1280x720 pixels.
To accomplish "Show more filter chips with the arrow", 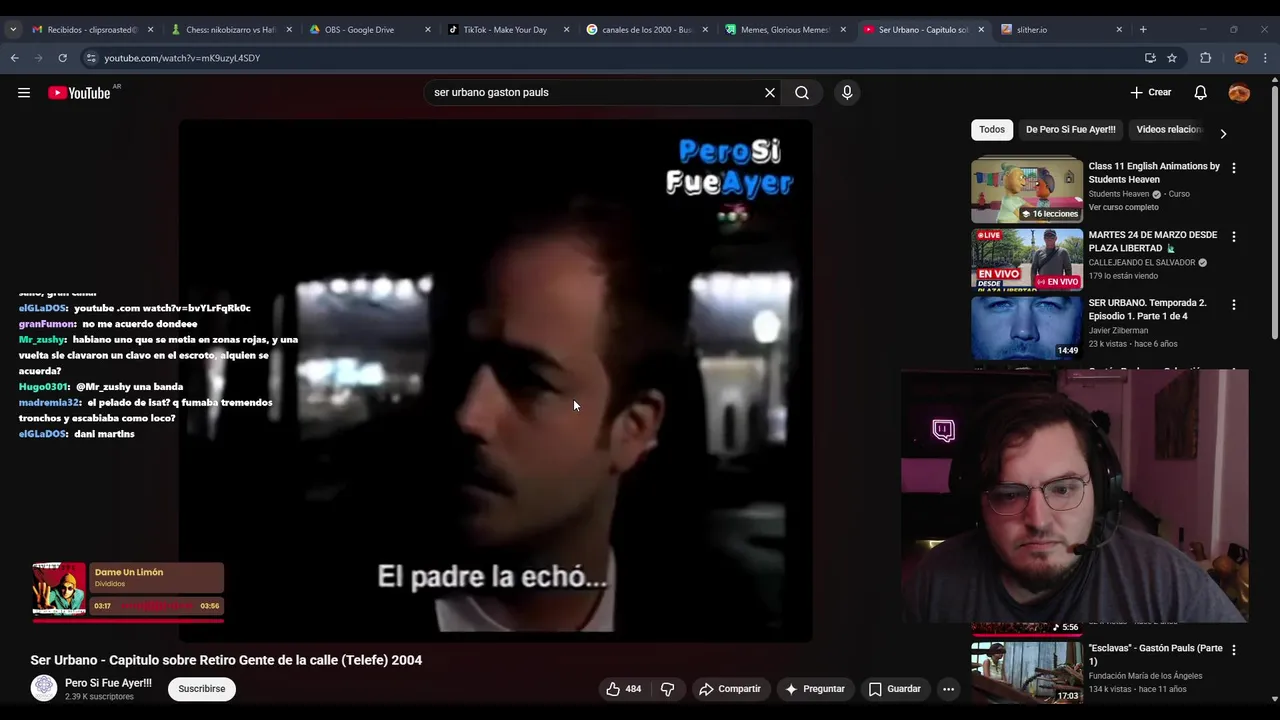I will [1223, 133].
